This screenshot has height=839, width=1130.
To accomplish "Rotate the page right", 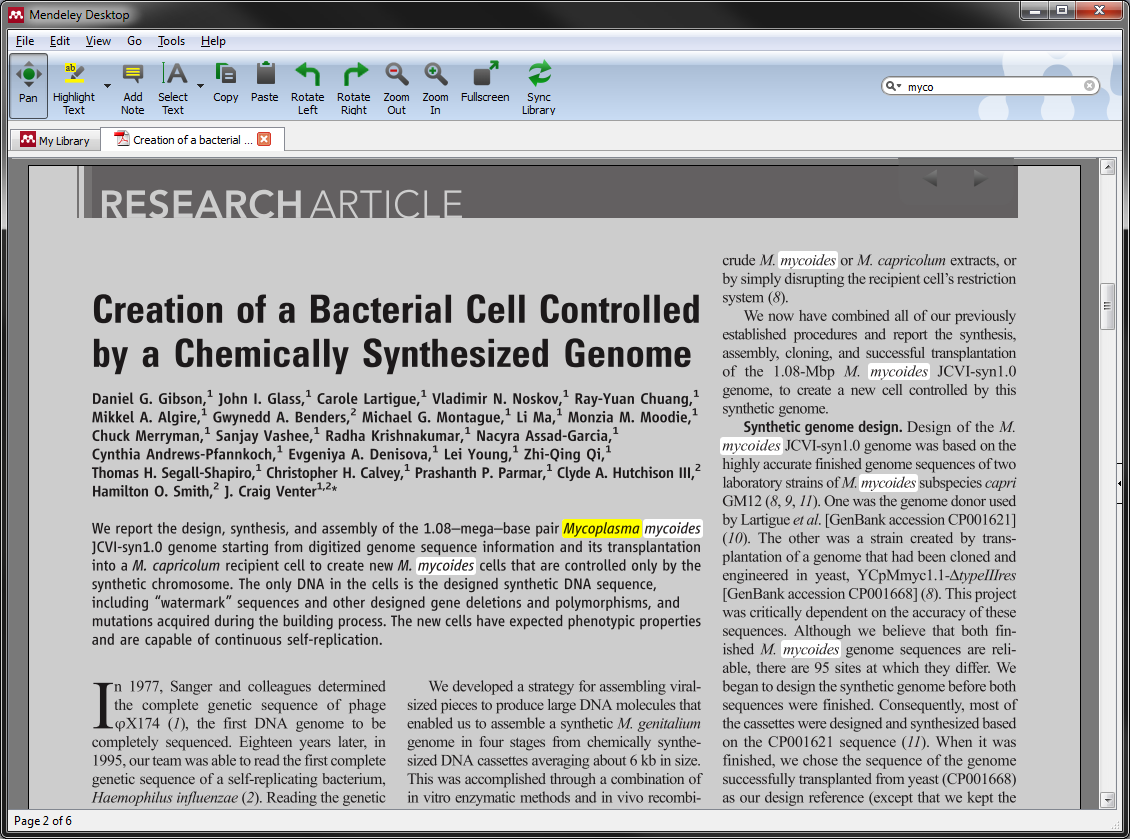I will [354, 89].
